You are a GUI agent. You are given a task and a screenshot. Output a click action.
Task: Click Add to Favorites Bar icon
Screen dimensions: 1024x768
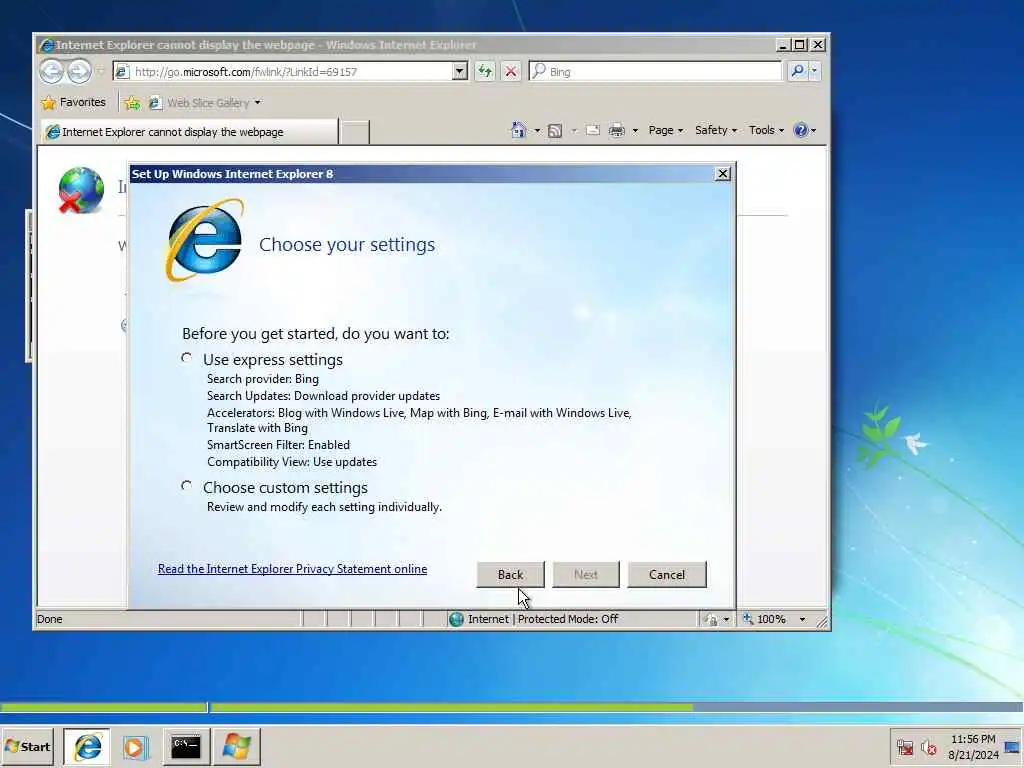132,103
